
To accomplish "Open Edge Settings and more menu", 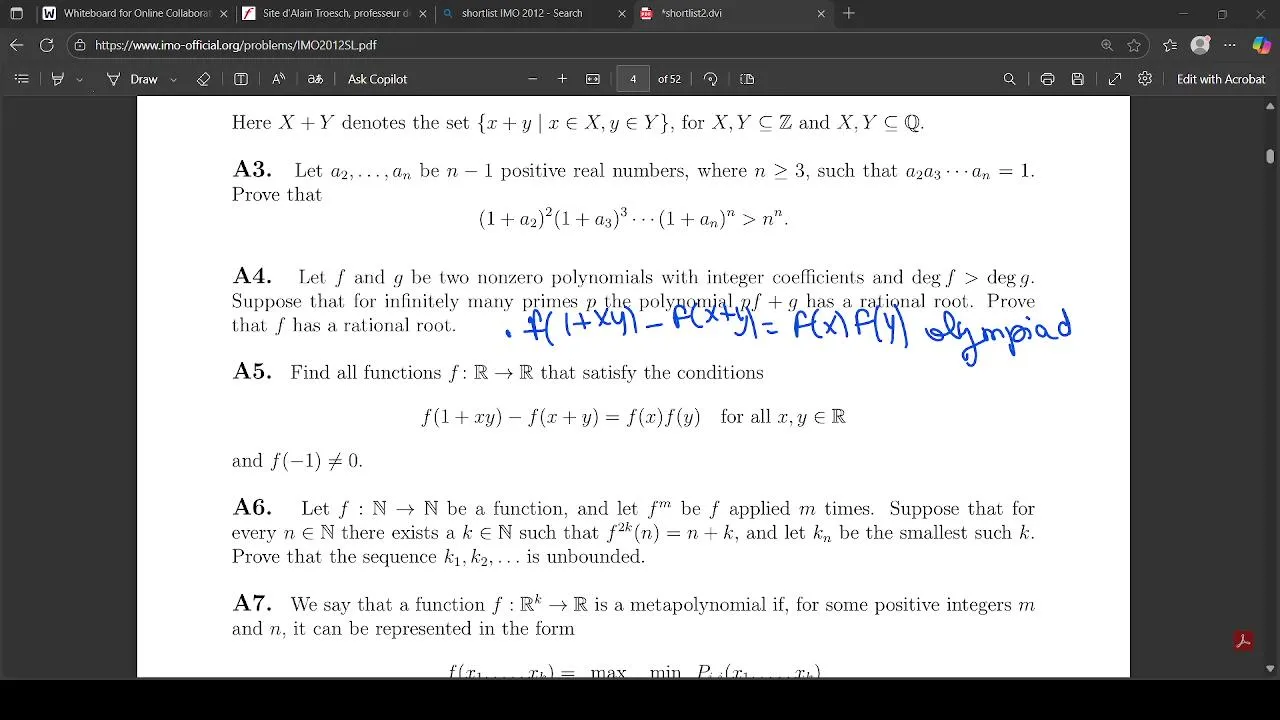I will [1230, 45].
